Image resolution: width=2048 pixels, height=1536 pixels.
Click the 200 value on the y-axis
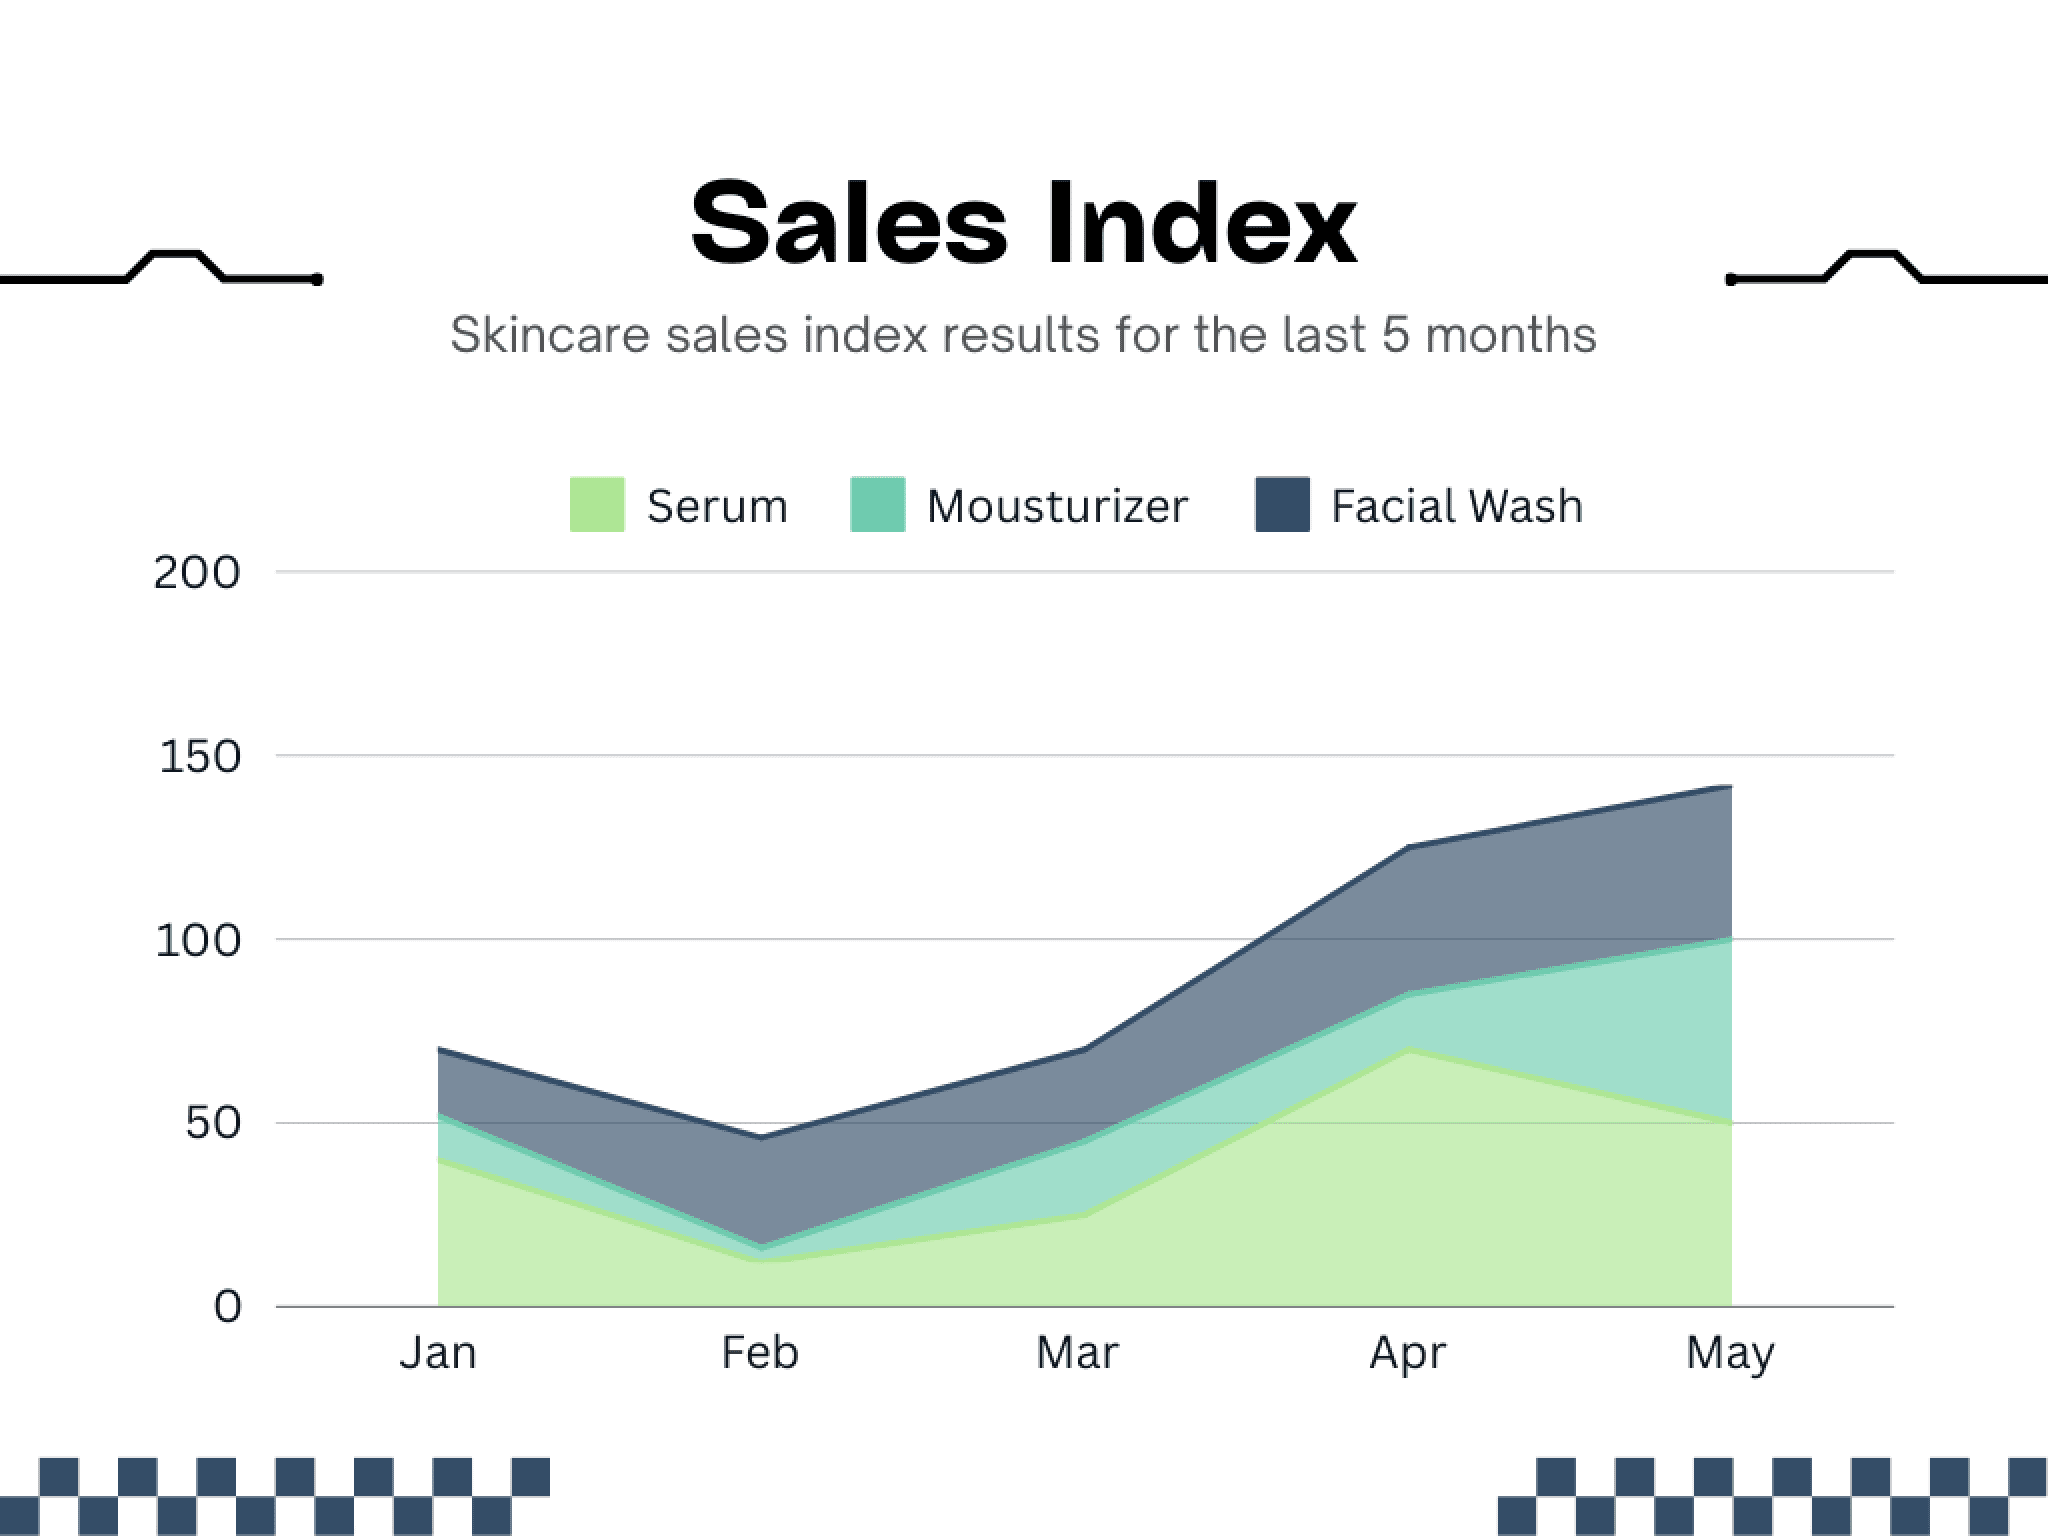(197, 573)
